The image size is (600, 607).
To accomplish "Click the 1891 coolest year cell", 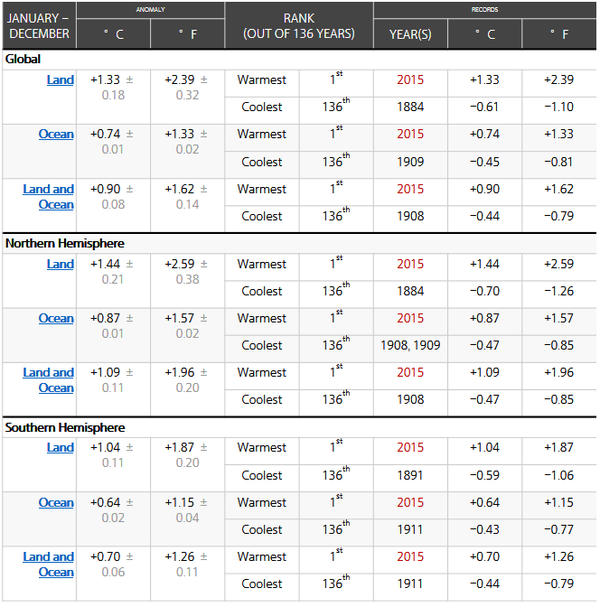I will [410, 475].
